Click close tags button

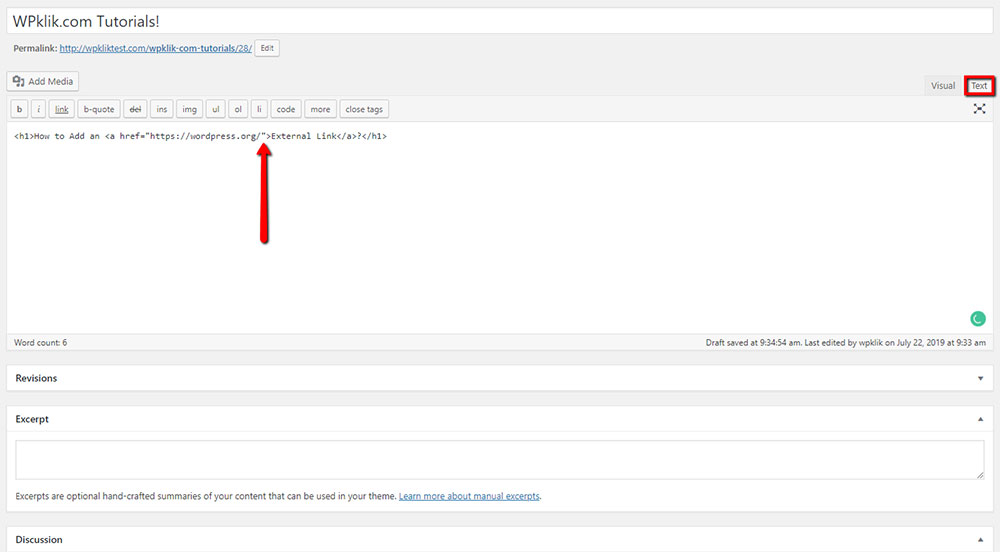click(x=364, y=109)
